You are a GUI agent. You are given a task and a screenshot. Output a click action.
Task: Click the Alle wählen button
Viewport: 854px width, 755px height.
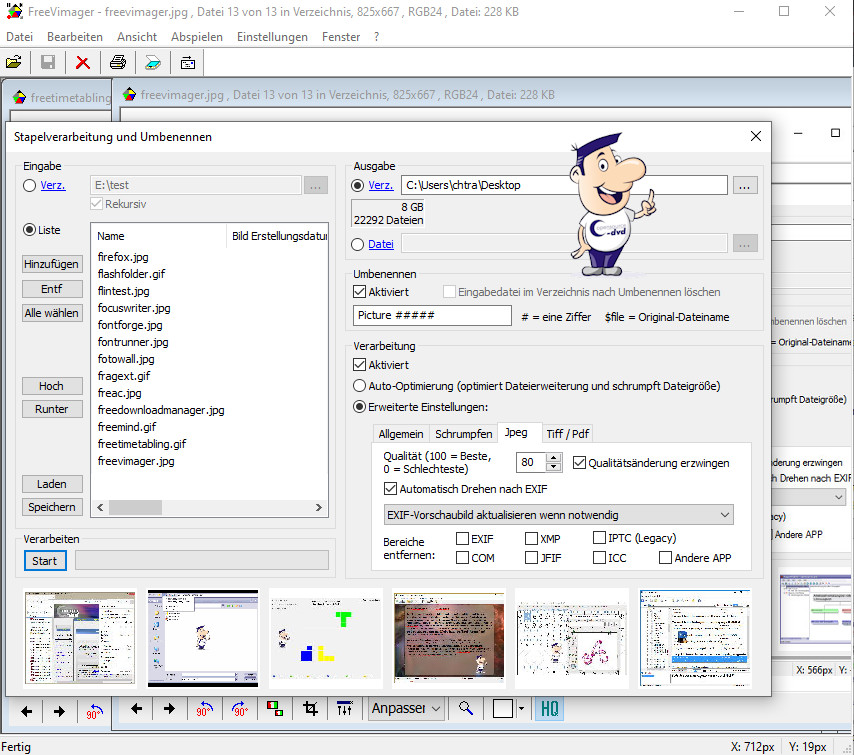click(52, 313)
